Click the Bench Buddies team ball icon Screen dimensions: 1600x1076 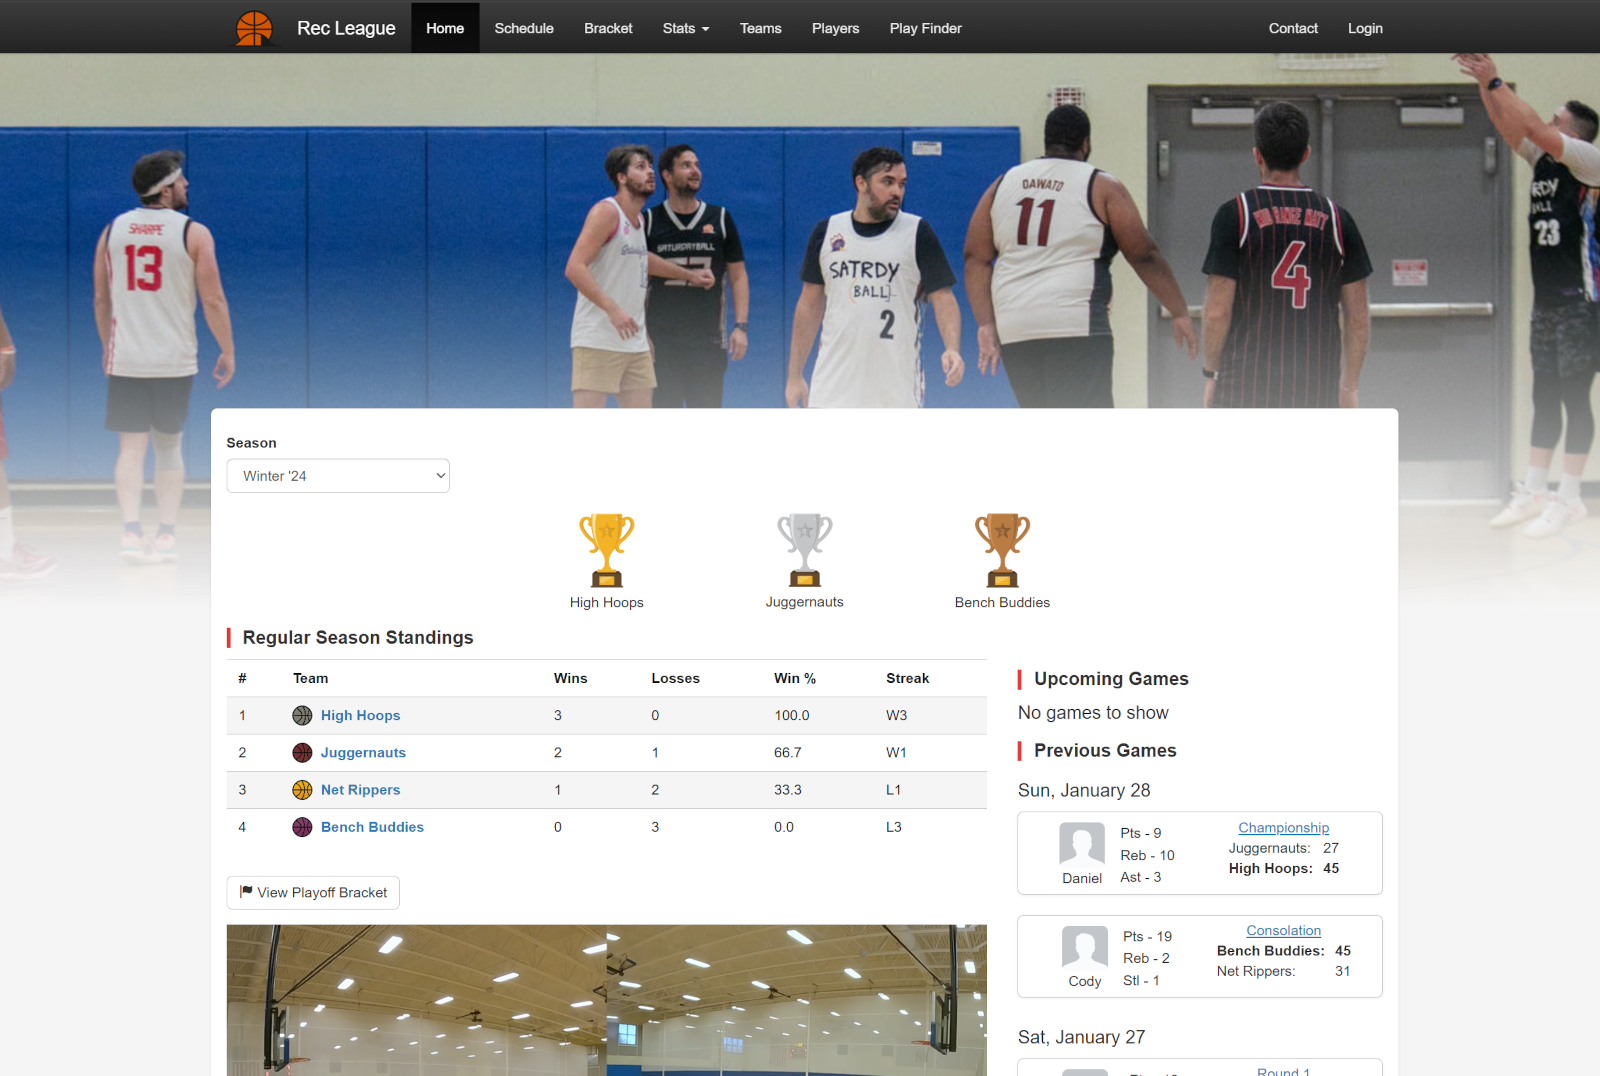pos(302,827)
